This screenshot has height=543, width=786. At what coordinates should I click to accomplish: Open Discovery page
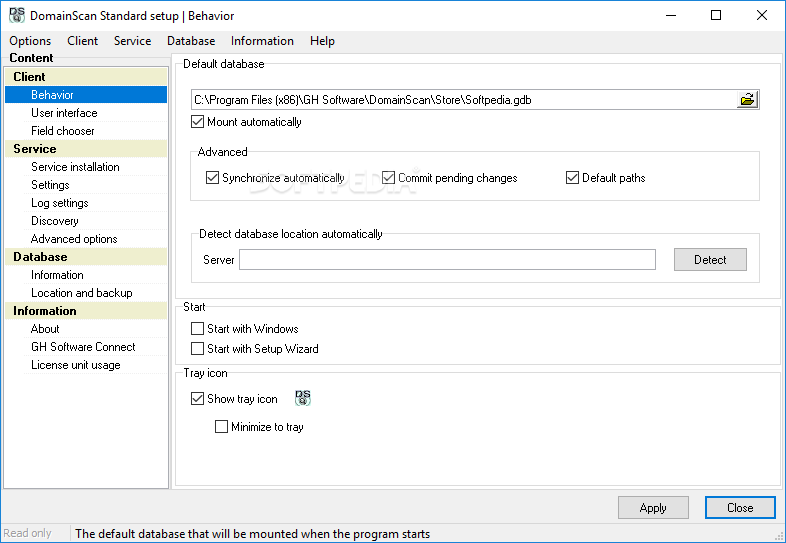86,221
